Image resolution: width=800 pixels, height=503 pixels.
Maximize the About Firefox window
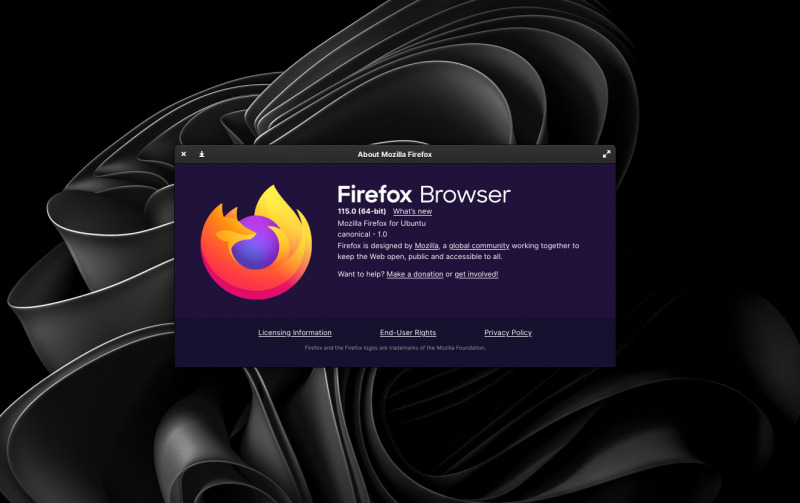(606, 154)
